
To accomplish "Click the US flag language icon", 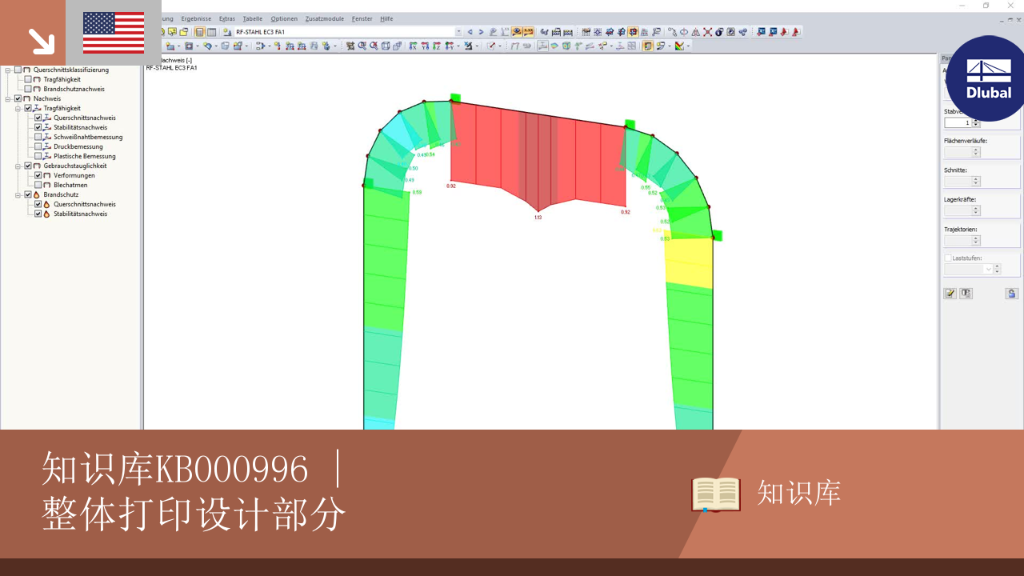I will tap(114, 33).
